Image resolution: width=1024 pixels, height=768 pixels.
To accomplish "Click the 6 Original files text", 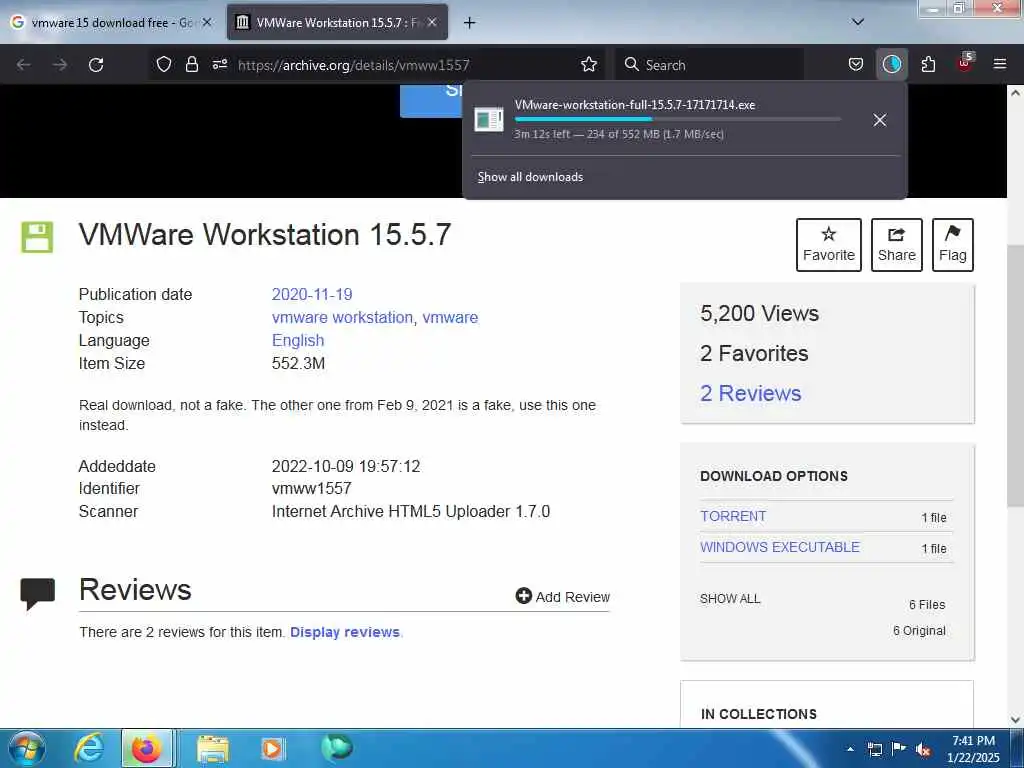I will [919, 631].
